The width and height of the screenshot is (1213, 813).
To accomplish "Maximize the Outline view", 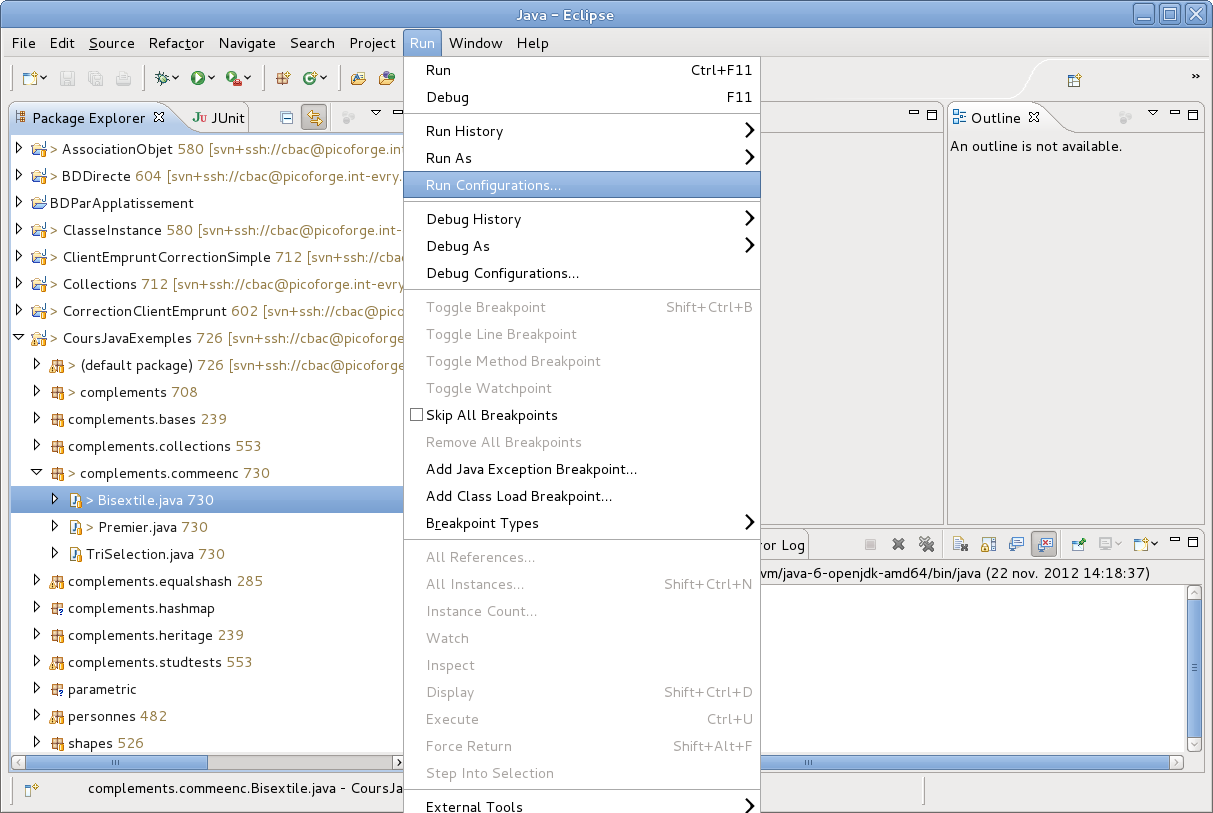I will coord(1192,115).
